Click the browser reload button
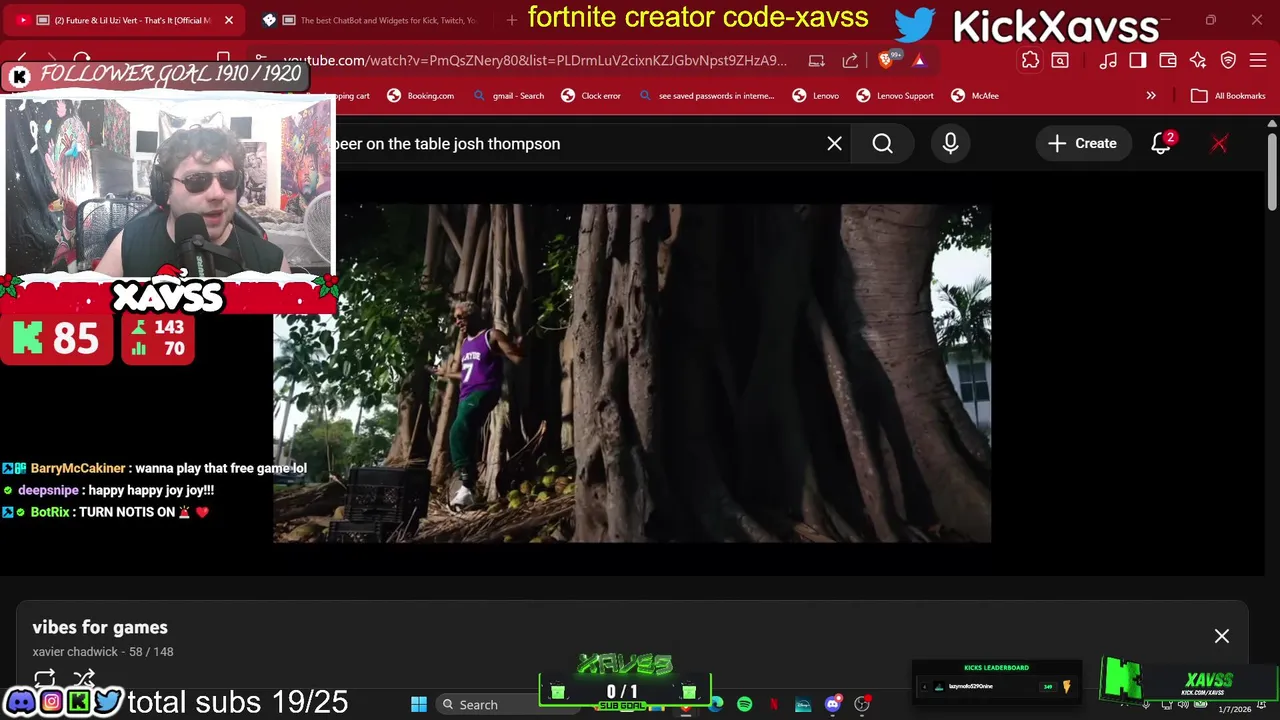The height and width of the screenshot is (720, 1280). coord(82,60)
